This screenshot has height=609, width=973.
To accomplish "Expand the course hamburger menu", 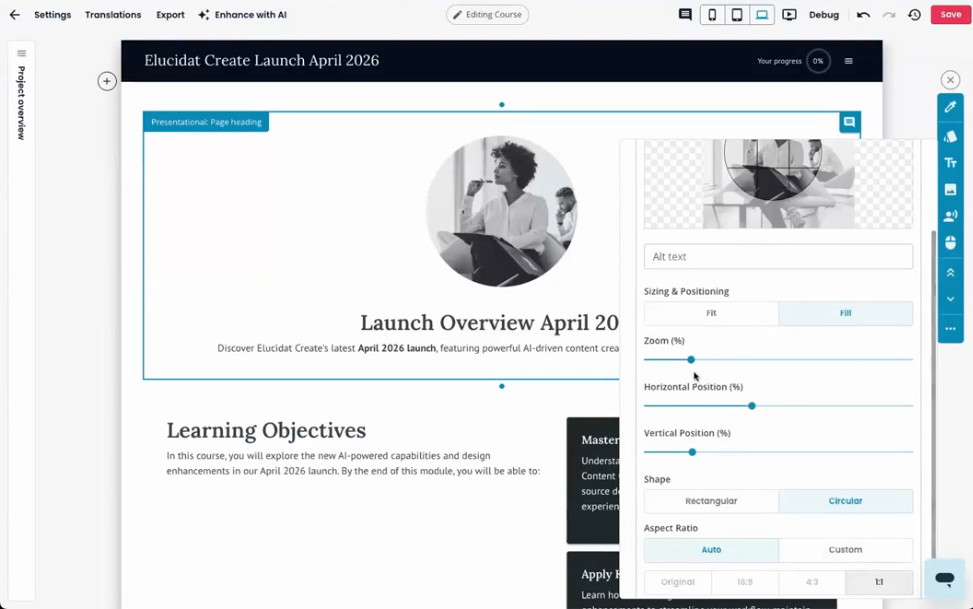I will (848, 61).
